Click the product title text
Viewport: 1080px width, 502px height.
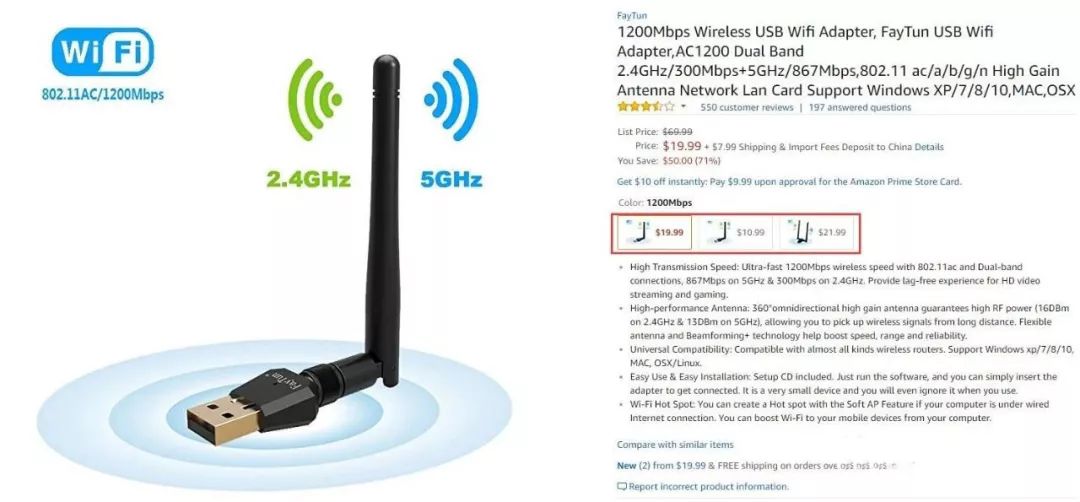[846, 61]
